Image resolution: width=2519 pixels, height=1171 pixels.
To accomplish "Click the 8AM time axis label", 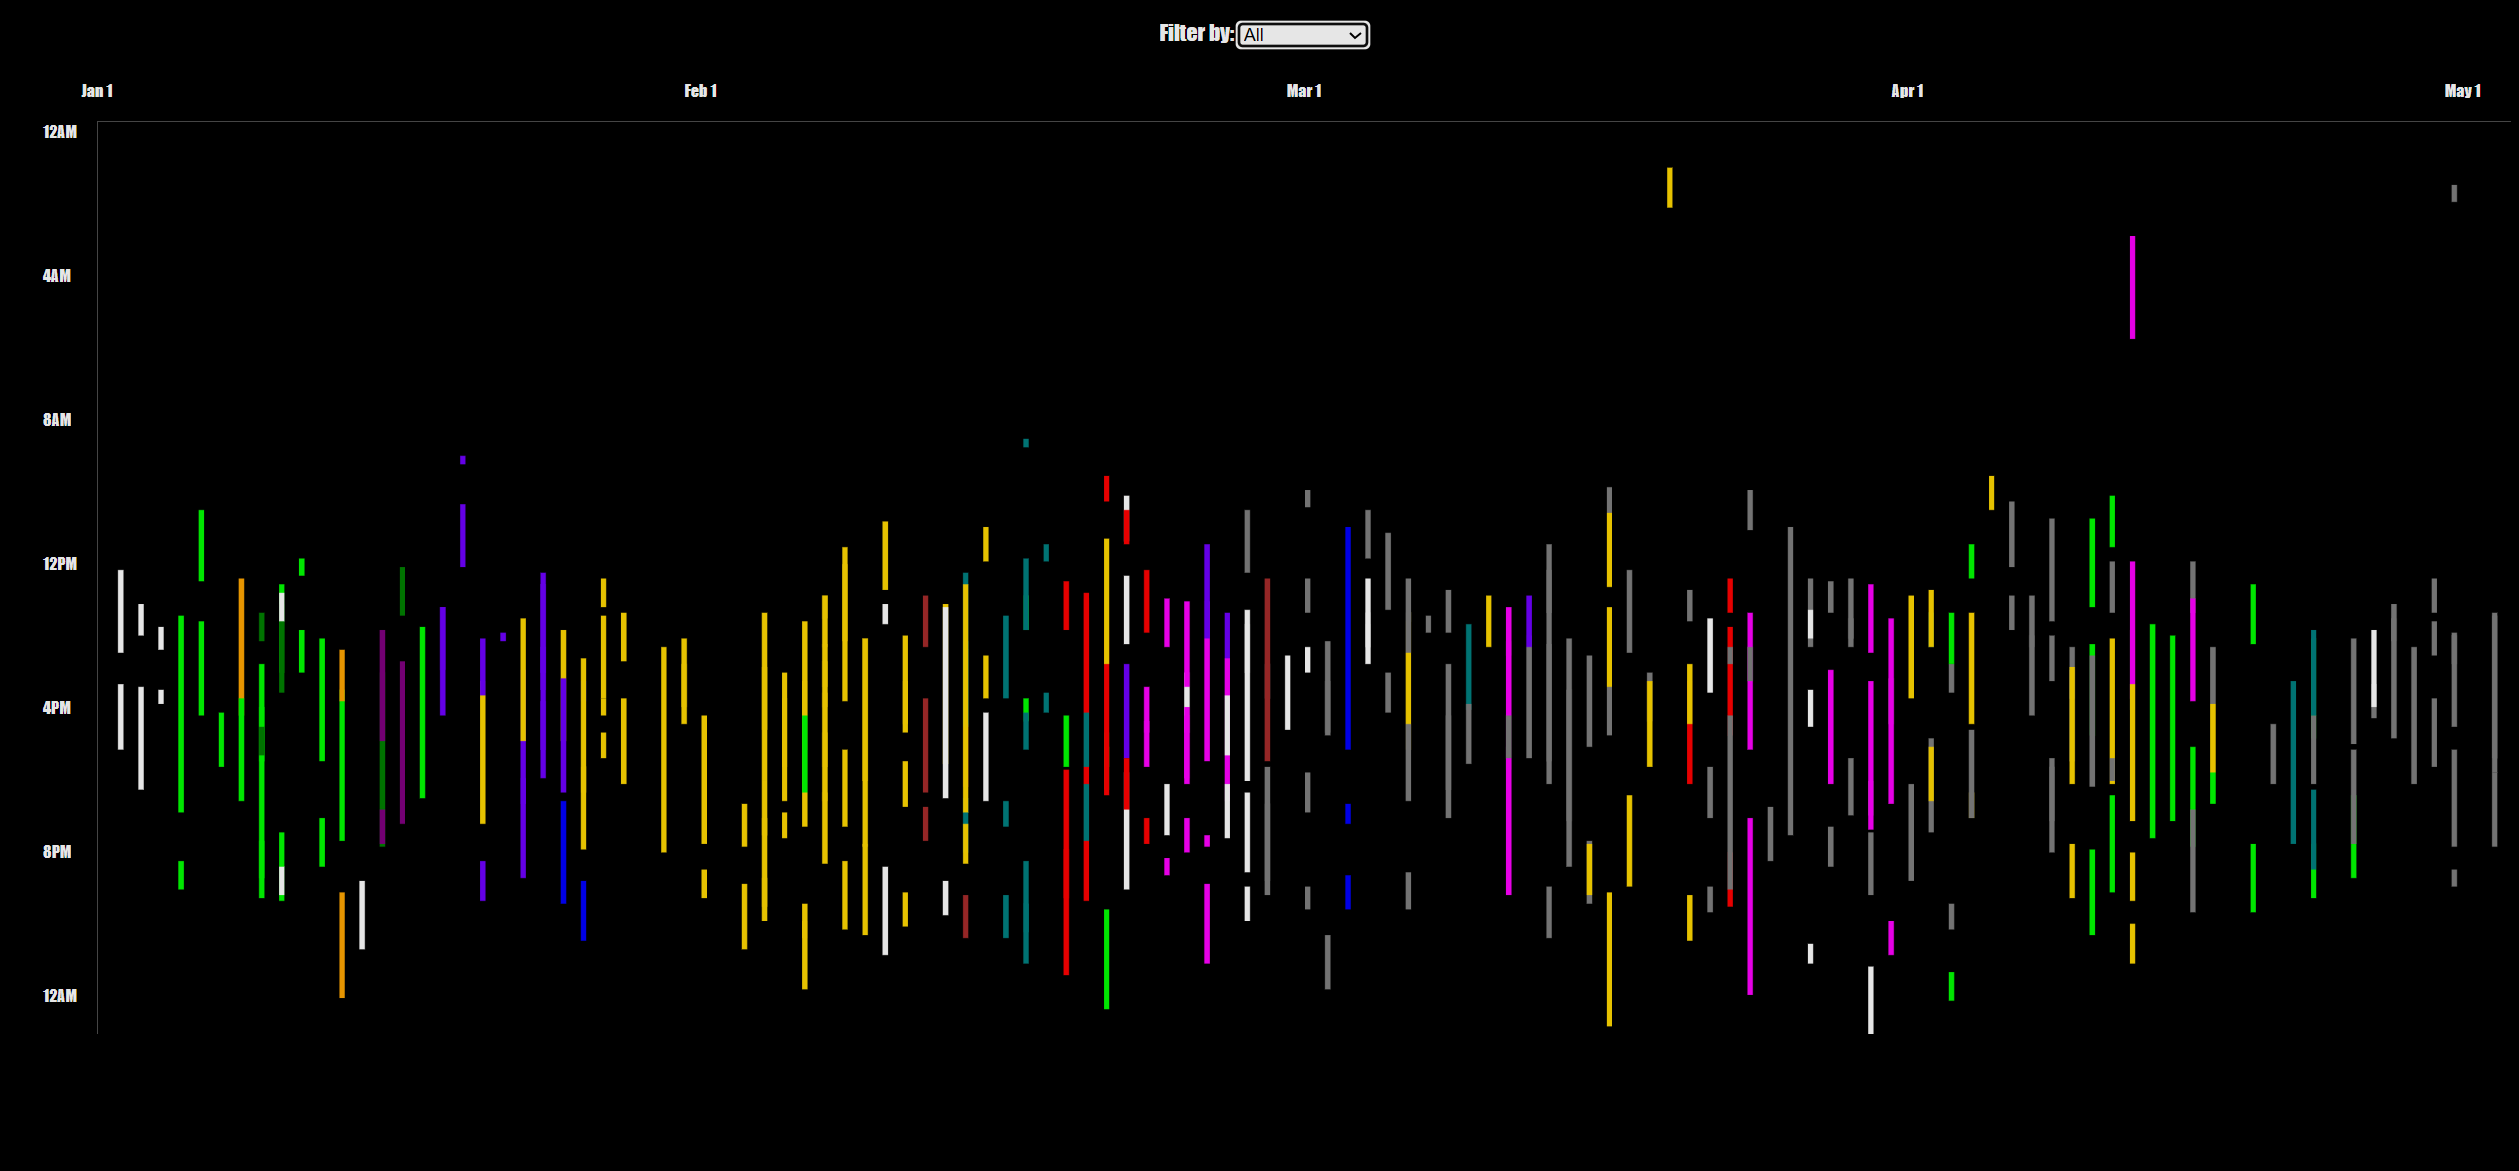I will [x=57, y=420].
